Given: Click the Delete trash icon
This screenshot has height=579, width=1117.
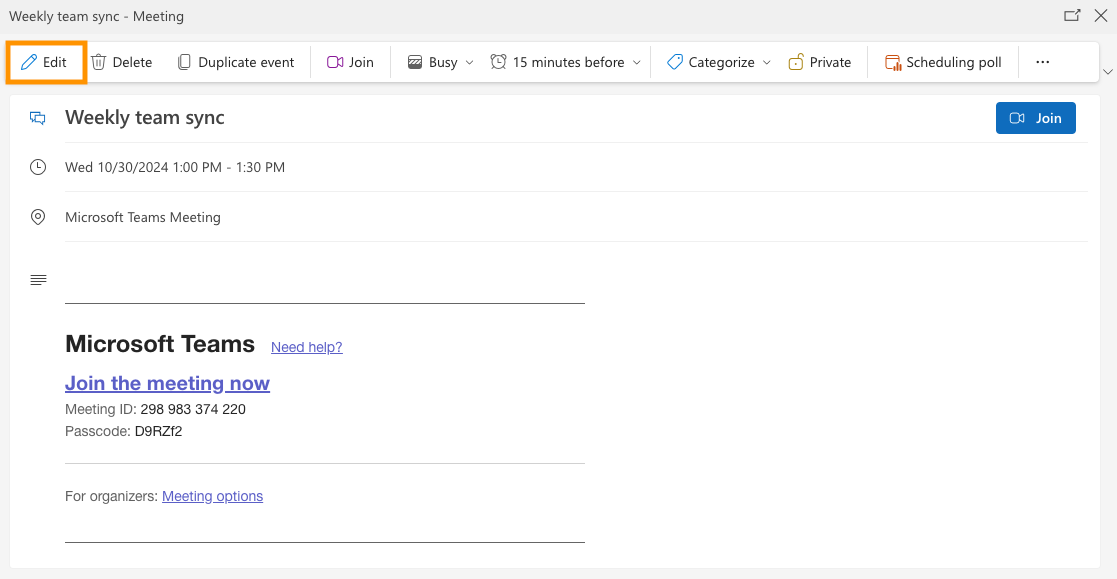Looking at the screenshot, I should tap(99, 62).
